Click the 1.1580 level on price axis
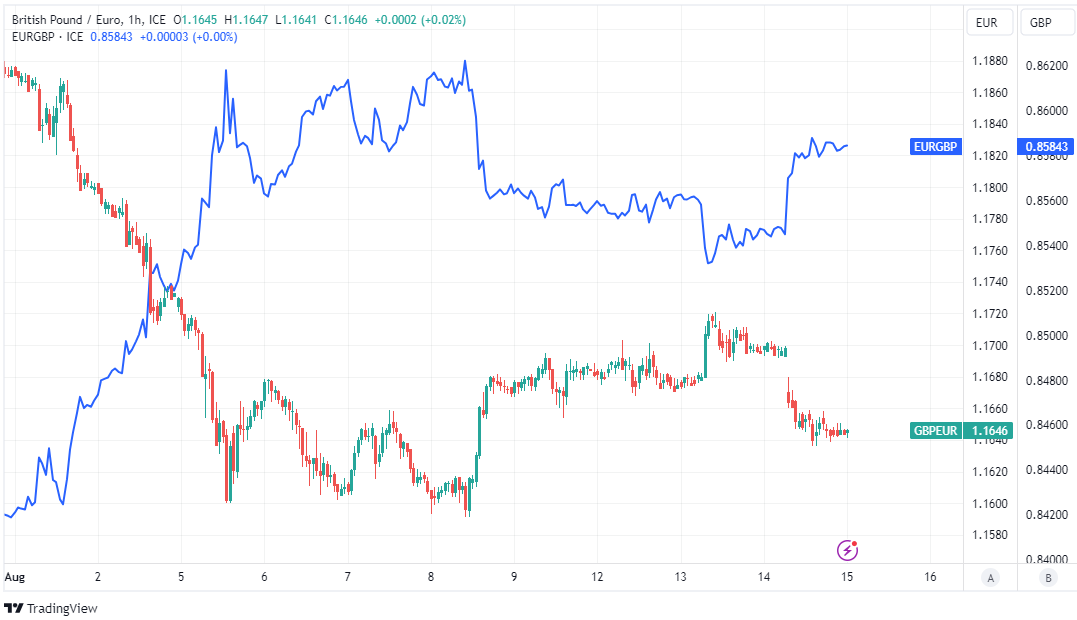 pyautogui.click(x=989, y=535)
